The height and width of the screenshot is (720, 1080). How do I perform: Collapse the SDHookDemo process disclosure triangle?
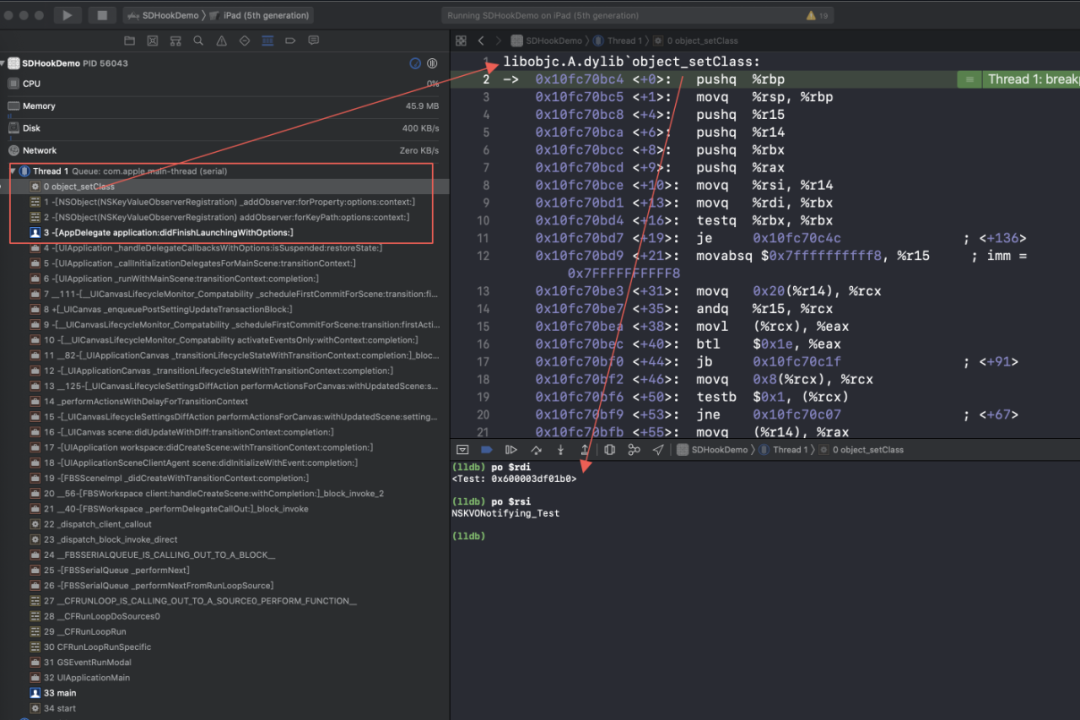tap(4, 63)
